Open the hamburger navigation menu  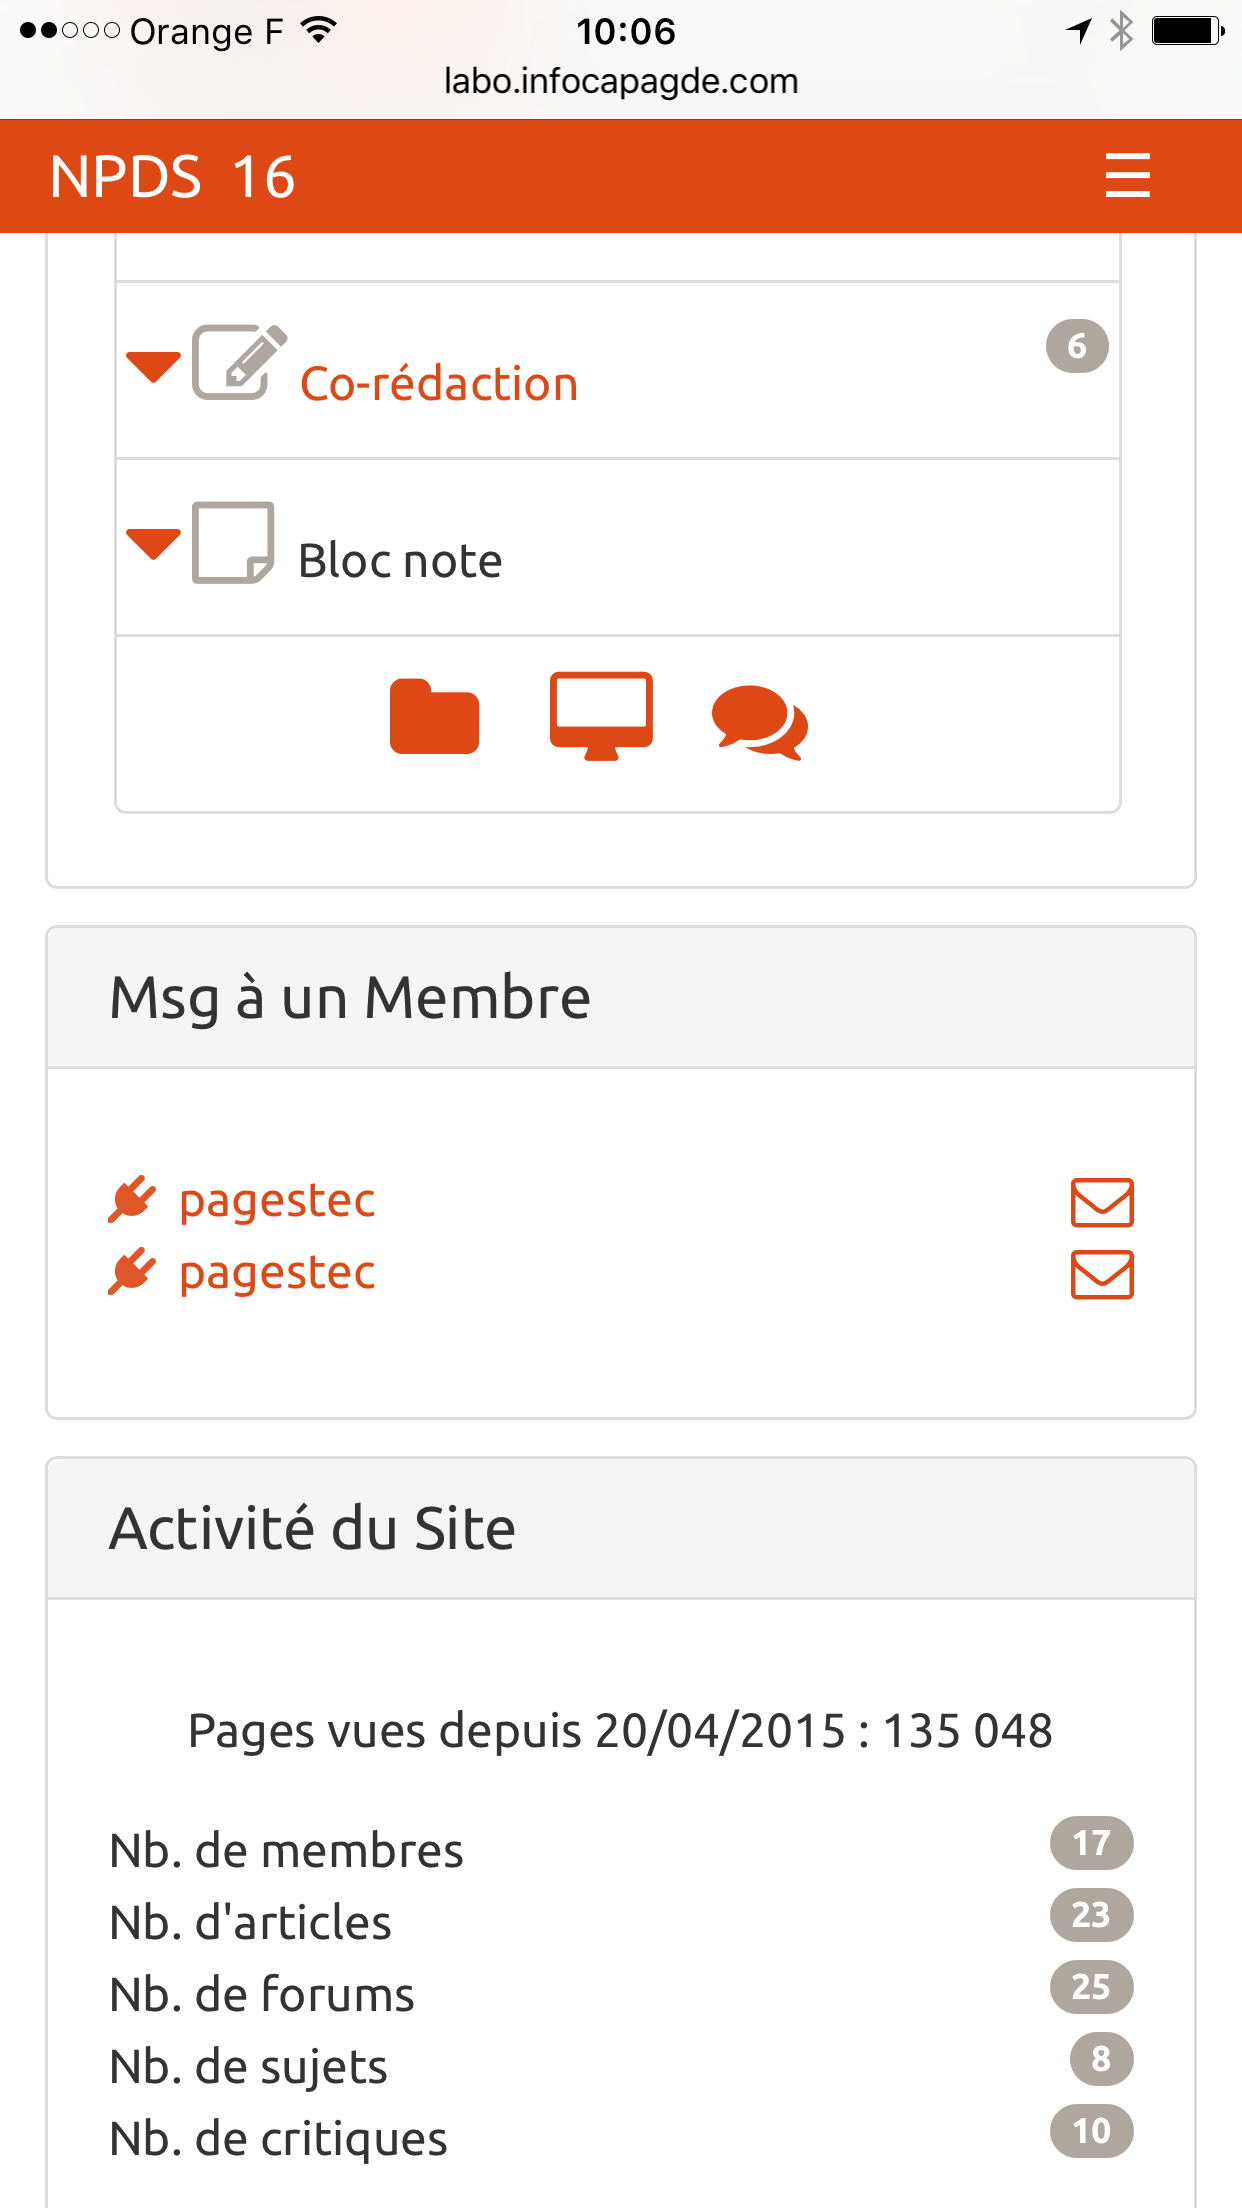coord(1127,176)
